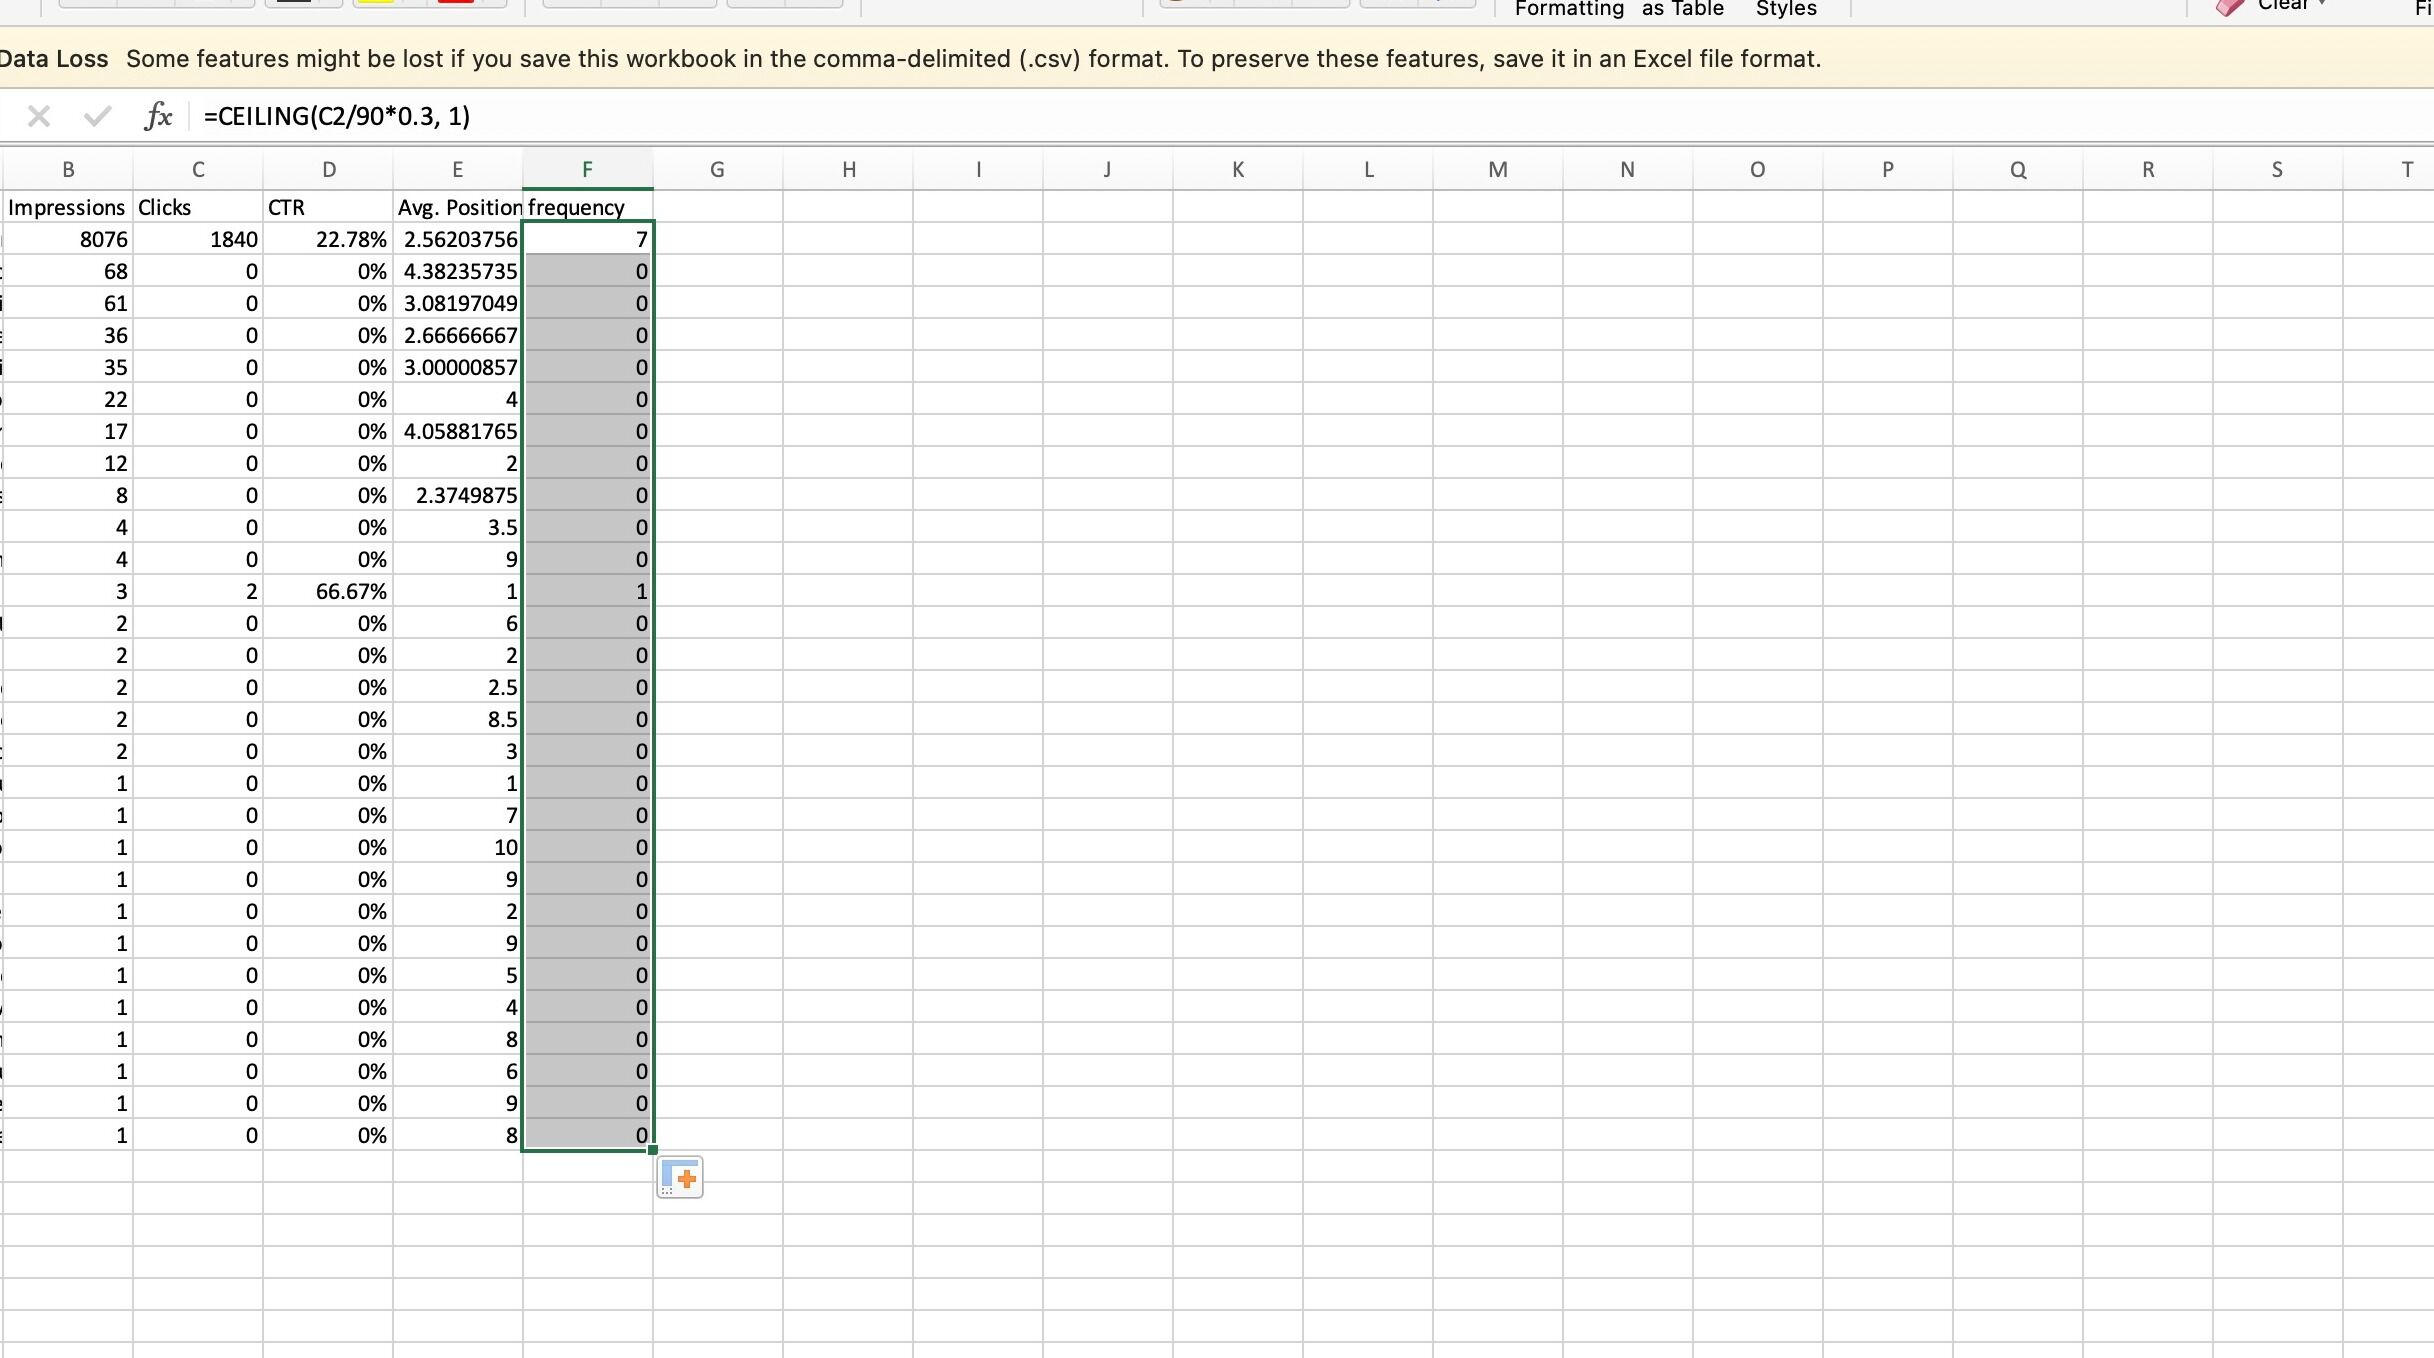The height and width of the screenshot is (1358, 2434).
Task: Select the cell with 61 impressions
Action: [x=68, y=303]
